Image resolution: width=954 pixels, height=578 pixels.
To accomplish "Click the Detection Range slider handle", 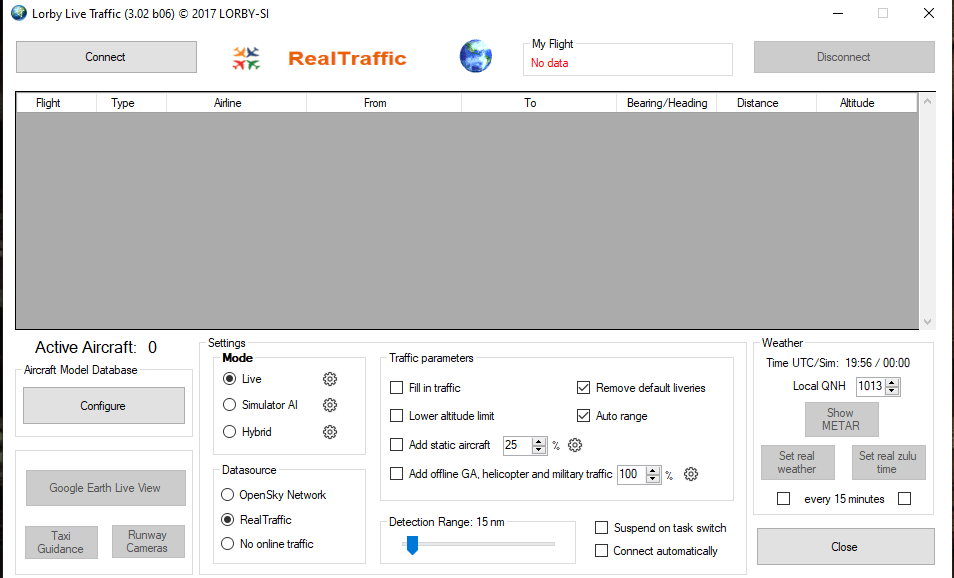I will pos(413,545).
